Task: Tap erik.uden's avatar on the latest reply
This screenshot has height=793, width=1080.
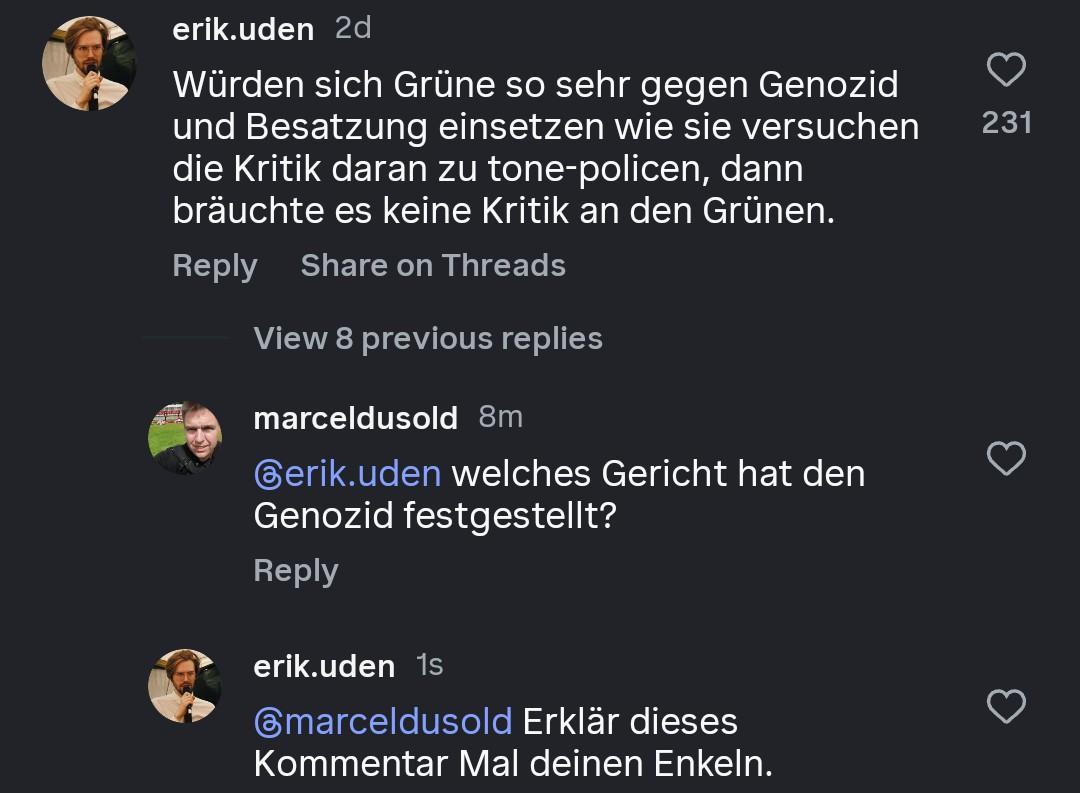Action: 185,686
